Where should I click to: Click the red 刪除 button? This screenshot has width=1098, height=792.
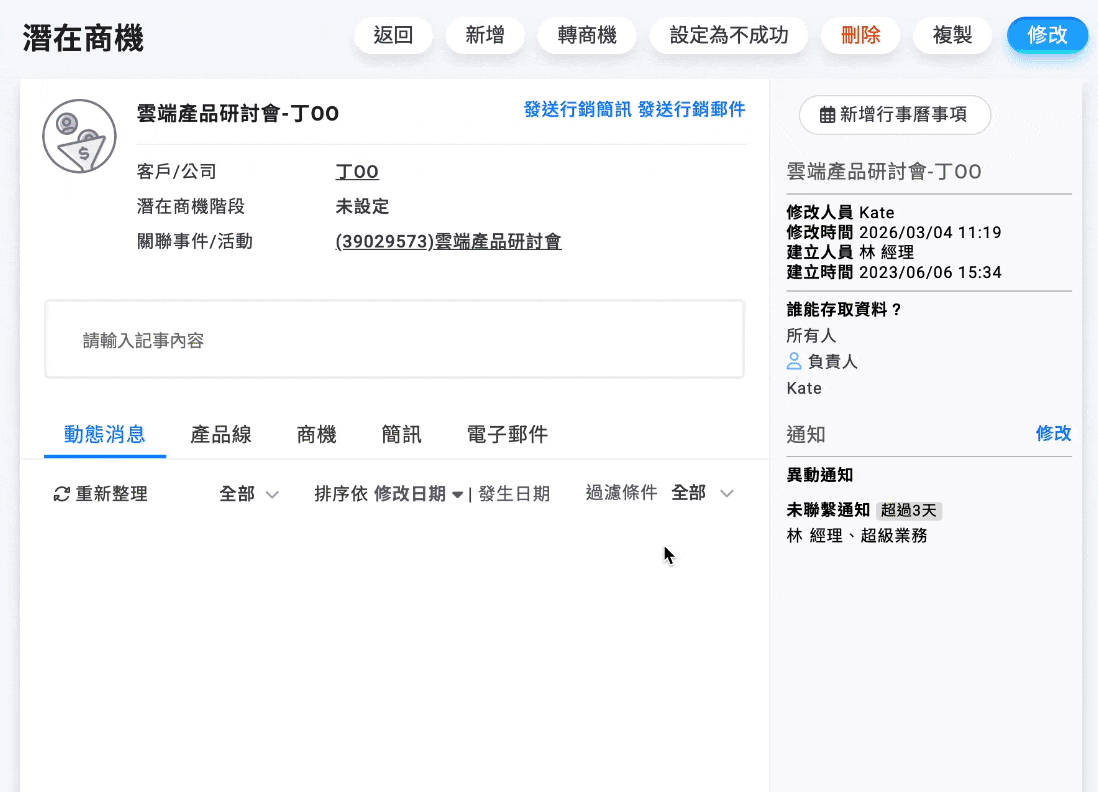860,35
